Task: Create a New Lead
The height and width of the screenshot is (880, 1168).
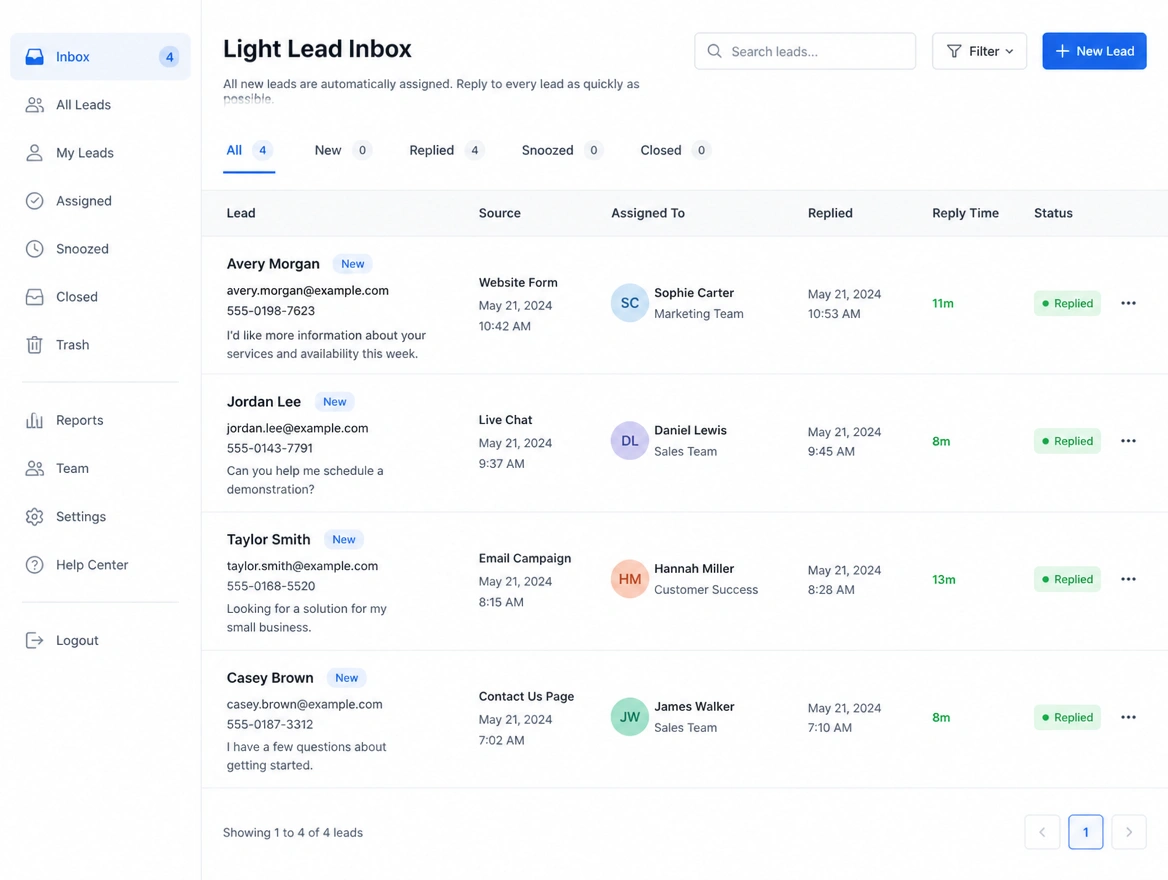Action: click(x=1094, y=51)
